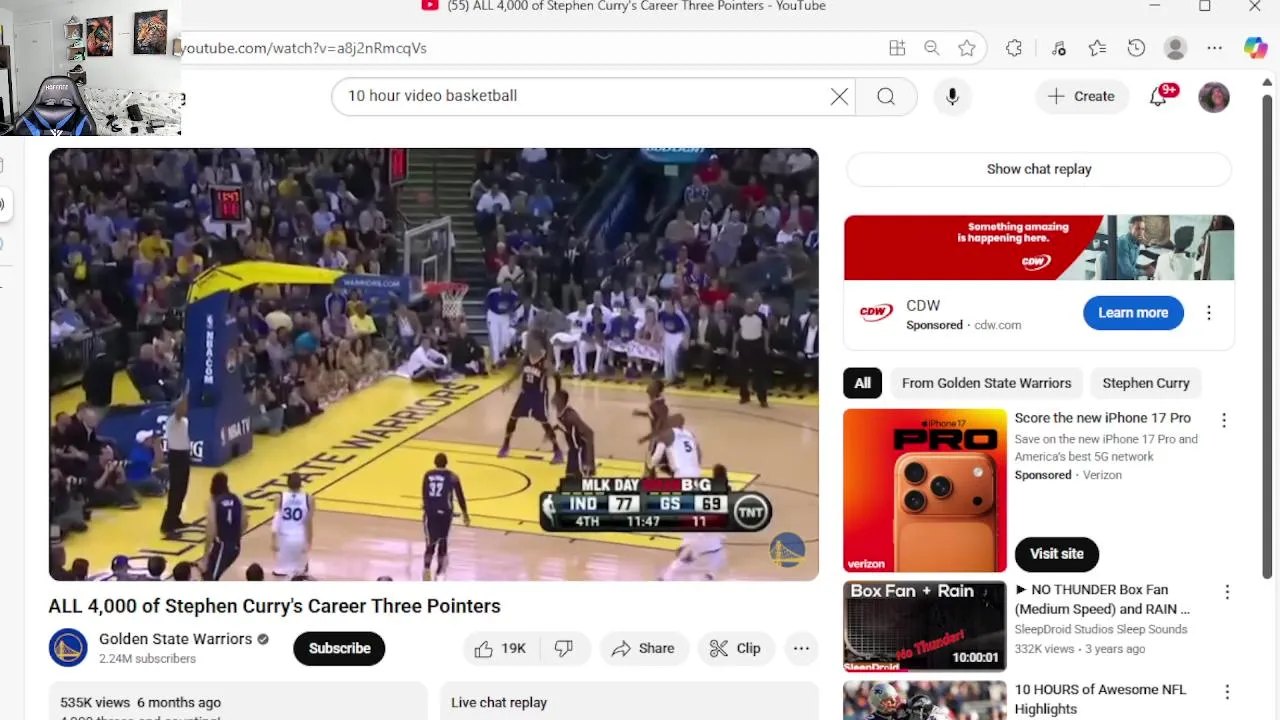Open CDW banner ad image
This screenshot has width=1280, height=720.
click(1039, 248)
